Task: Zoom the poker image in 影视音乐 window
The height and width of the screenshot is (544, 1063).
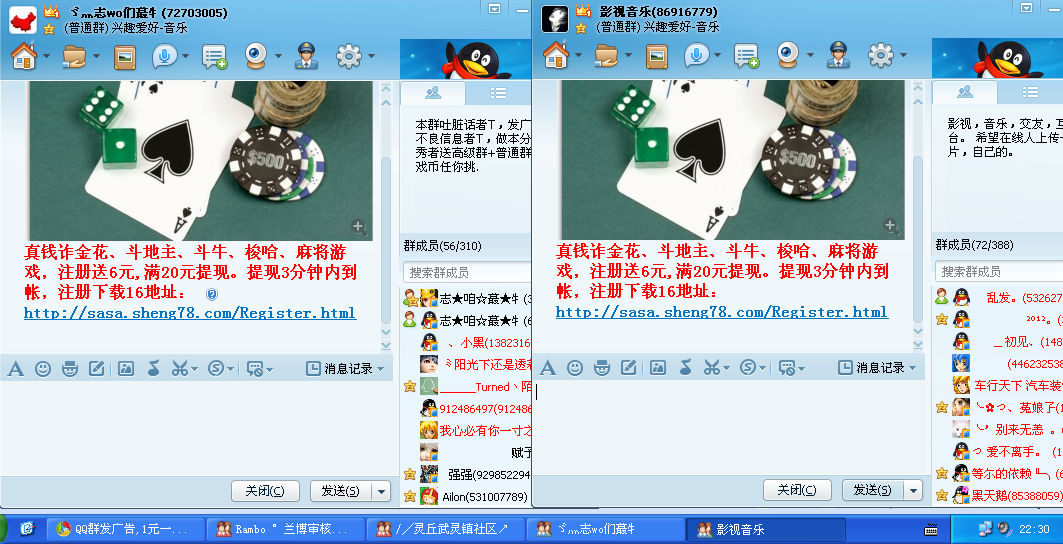Action: [x=891, y=226]
